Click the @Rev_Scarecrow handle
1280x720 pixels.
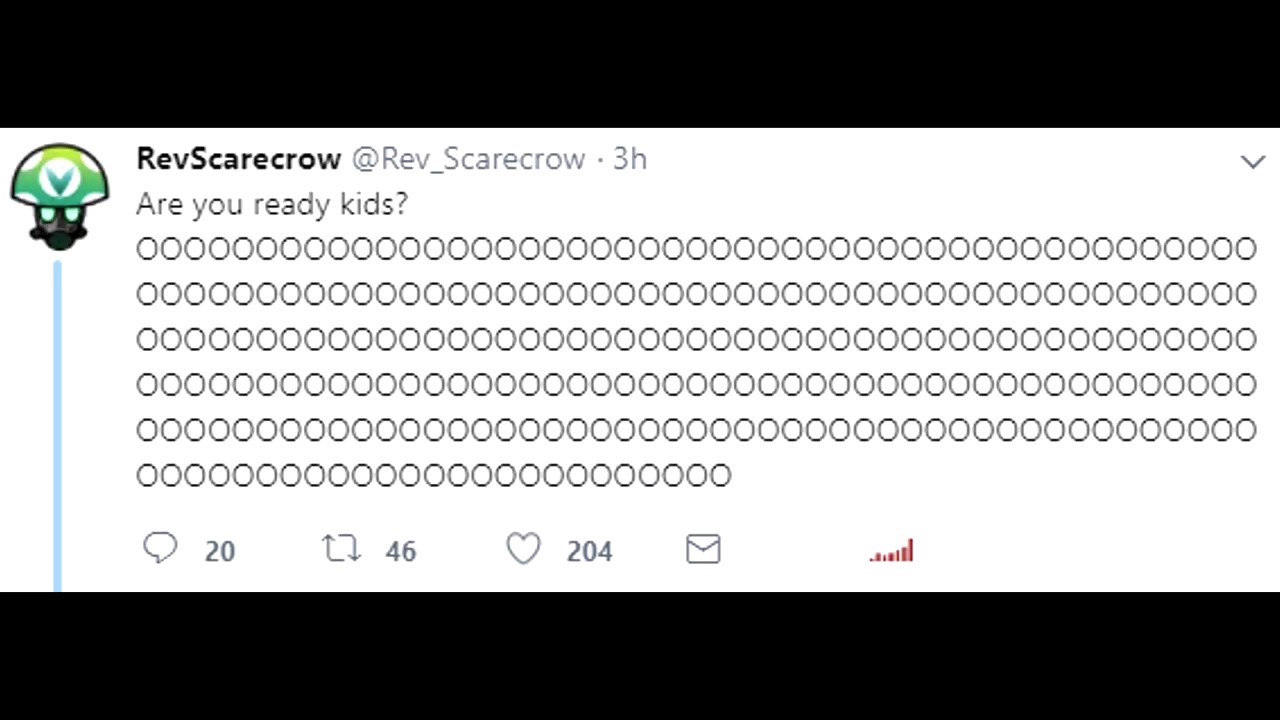point(467,159)
